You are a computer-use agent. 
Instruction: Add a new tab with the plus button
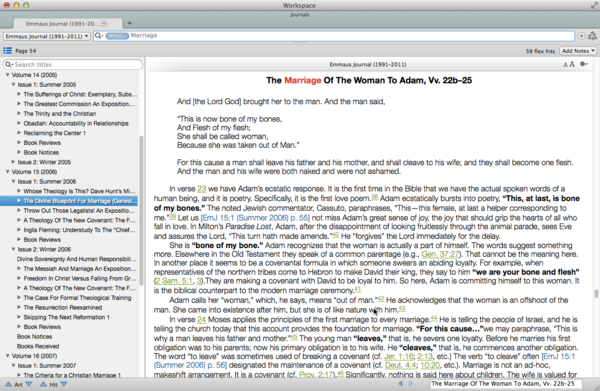click(130, 23)
